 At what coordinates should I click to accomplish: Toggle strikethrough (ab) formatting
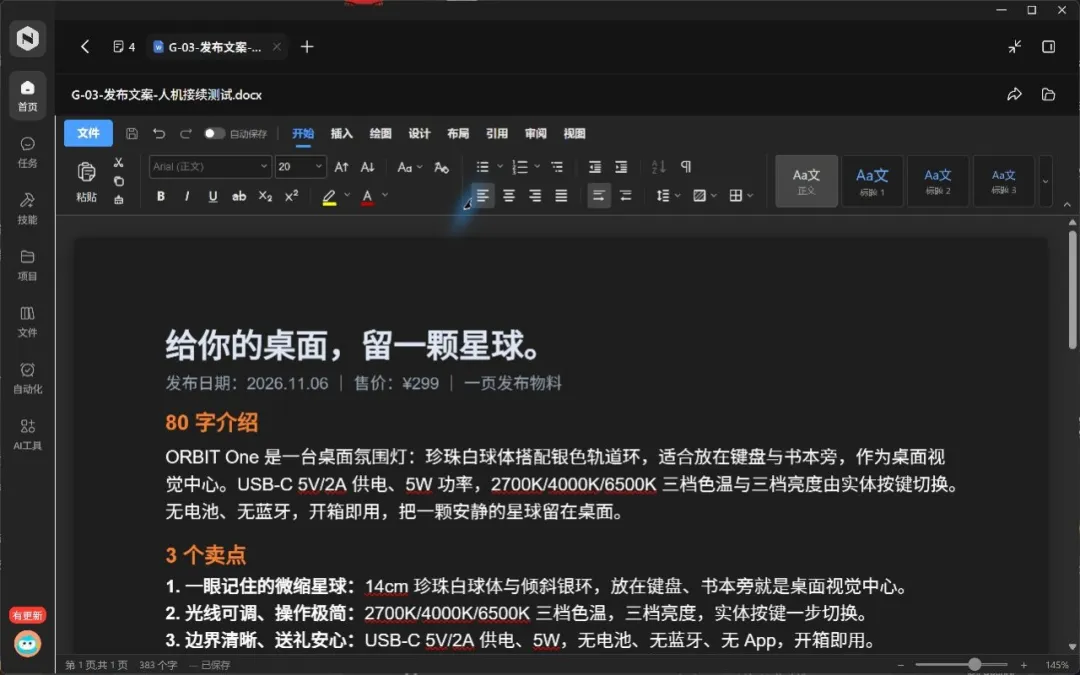point(239,196)
